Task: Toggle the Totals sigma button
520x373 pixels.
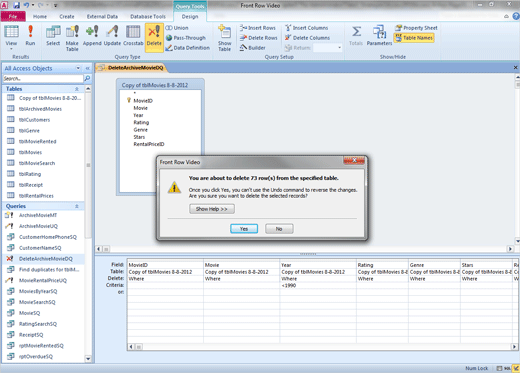Action: (356, 35)
